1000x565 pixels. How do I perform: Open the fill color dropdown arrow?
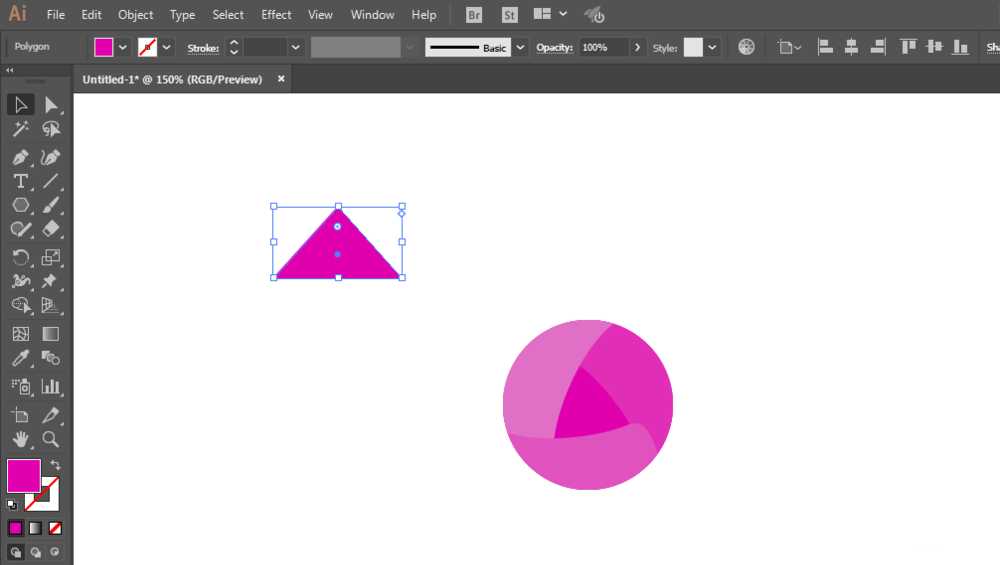[x=122, y=47]
